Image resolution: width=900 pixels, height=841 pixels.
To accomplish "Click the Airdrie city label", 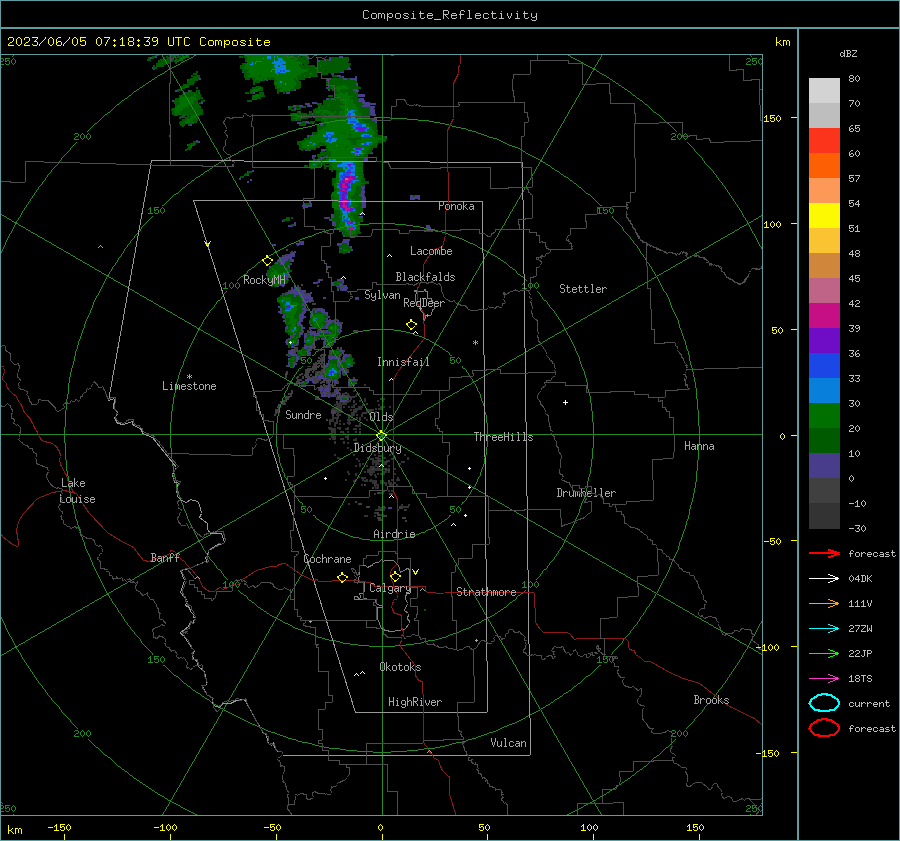I will tap(394, 534).
